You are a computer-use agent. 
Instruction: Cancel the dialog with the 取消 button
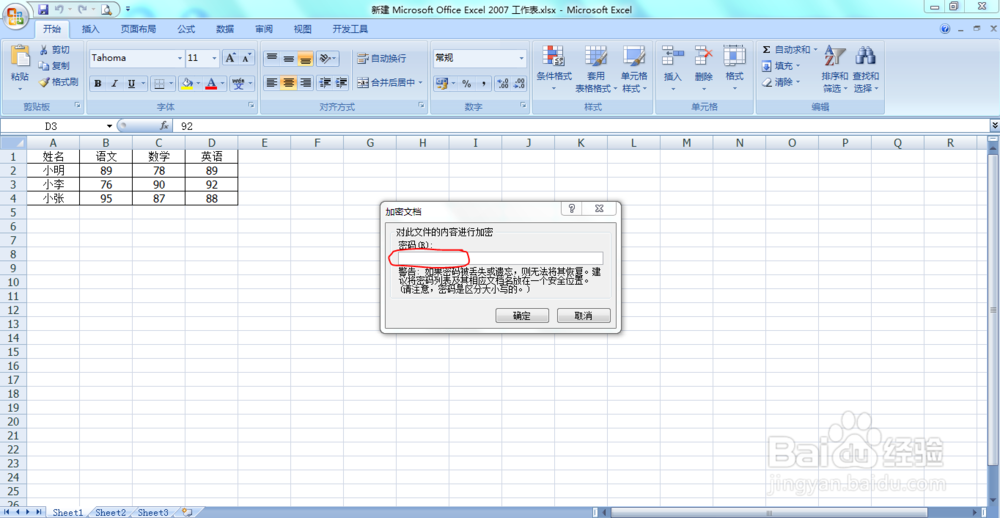coord(584,316)
